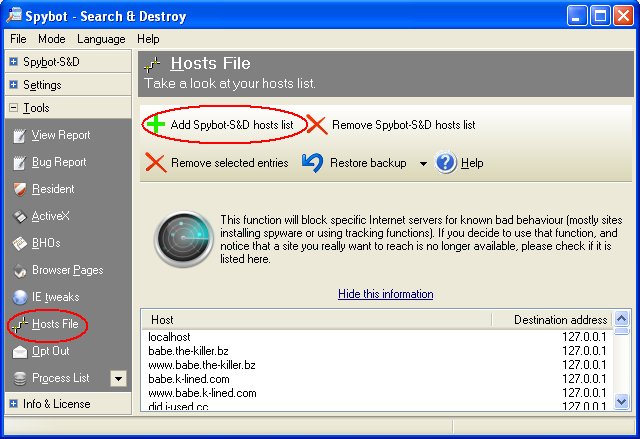Screen dimensions: 640x439
Task: Sort by the Host column header
Action: 316,319
